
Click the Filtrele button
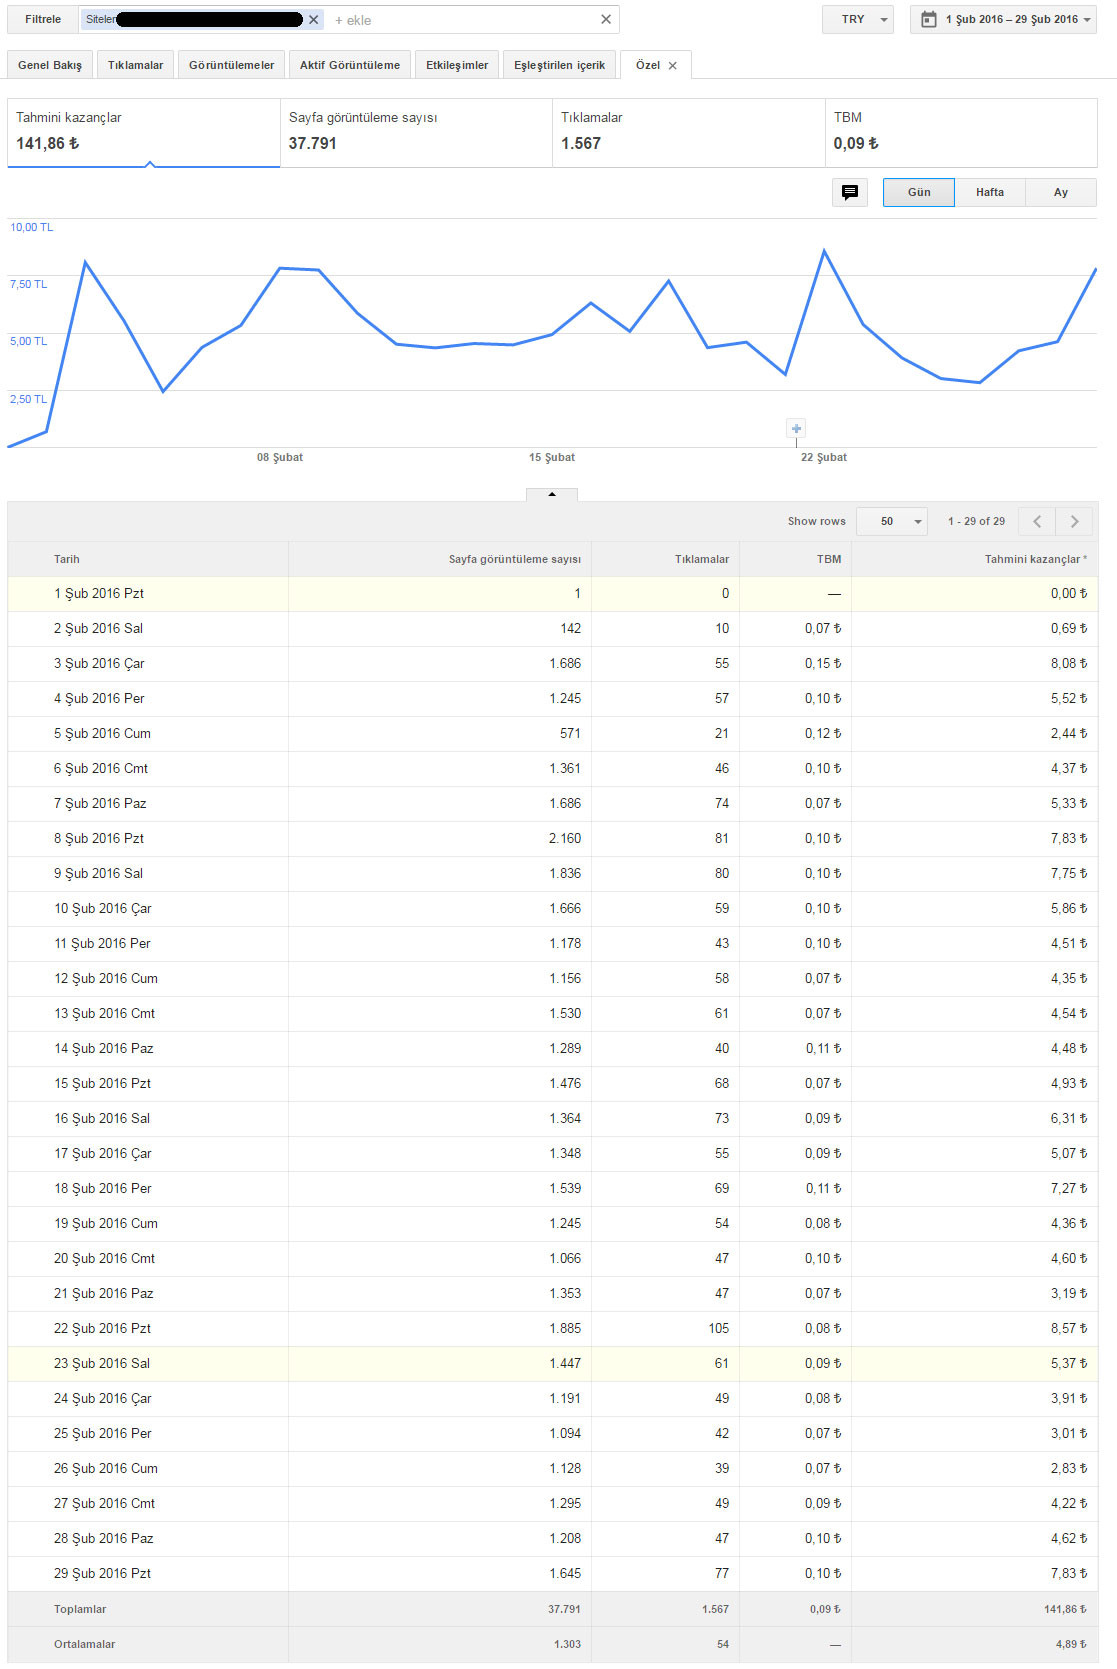(x=43, y=19)
